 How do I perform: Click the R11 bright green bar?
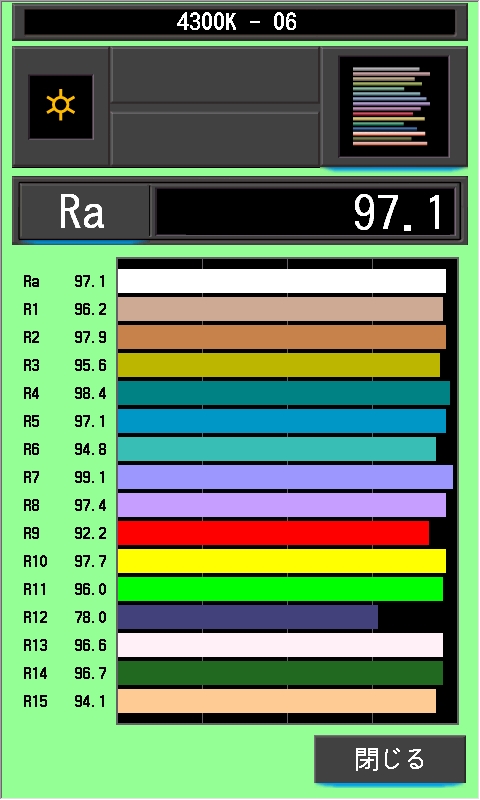[280, 589]
